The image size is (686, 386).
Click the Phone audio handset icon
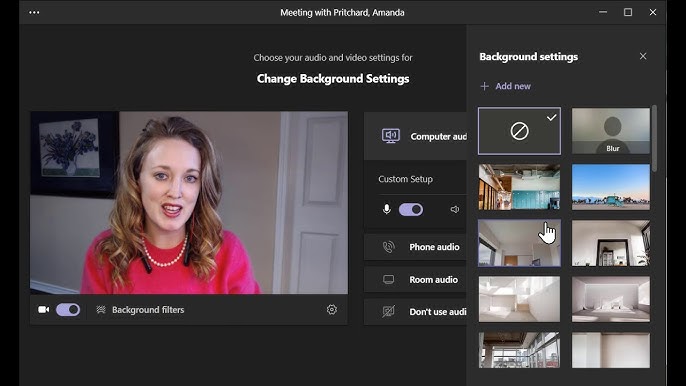click(388, 247)
